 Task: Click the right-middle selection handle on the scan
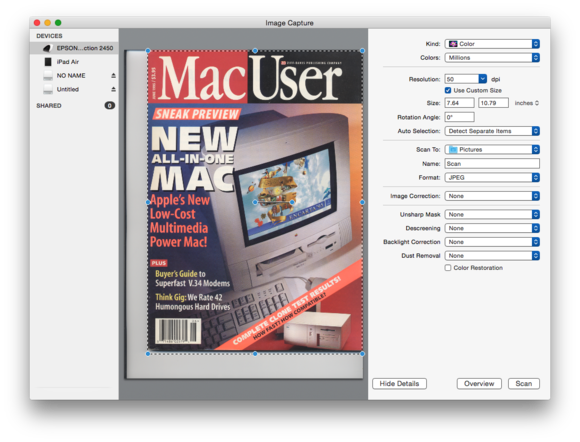pos(362,202)
